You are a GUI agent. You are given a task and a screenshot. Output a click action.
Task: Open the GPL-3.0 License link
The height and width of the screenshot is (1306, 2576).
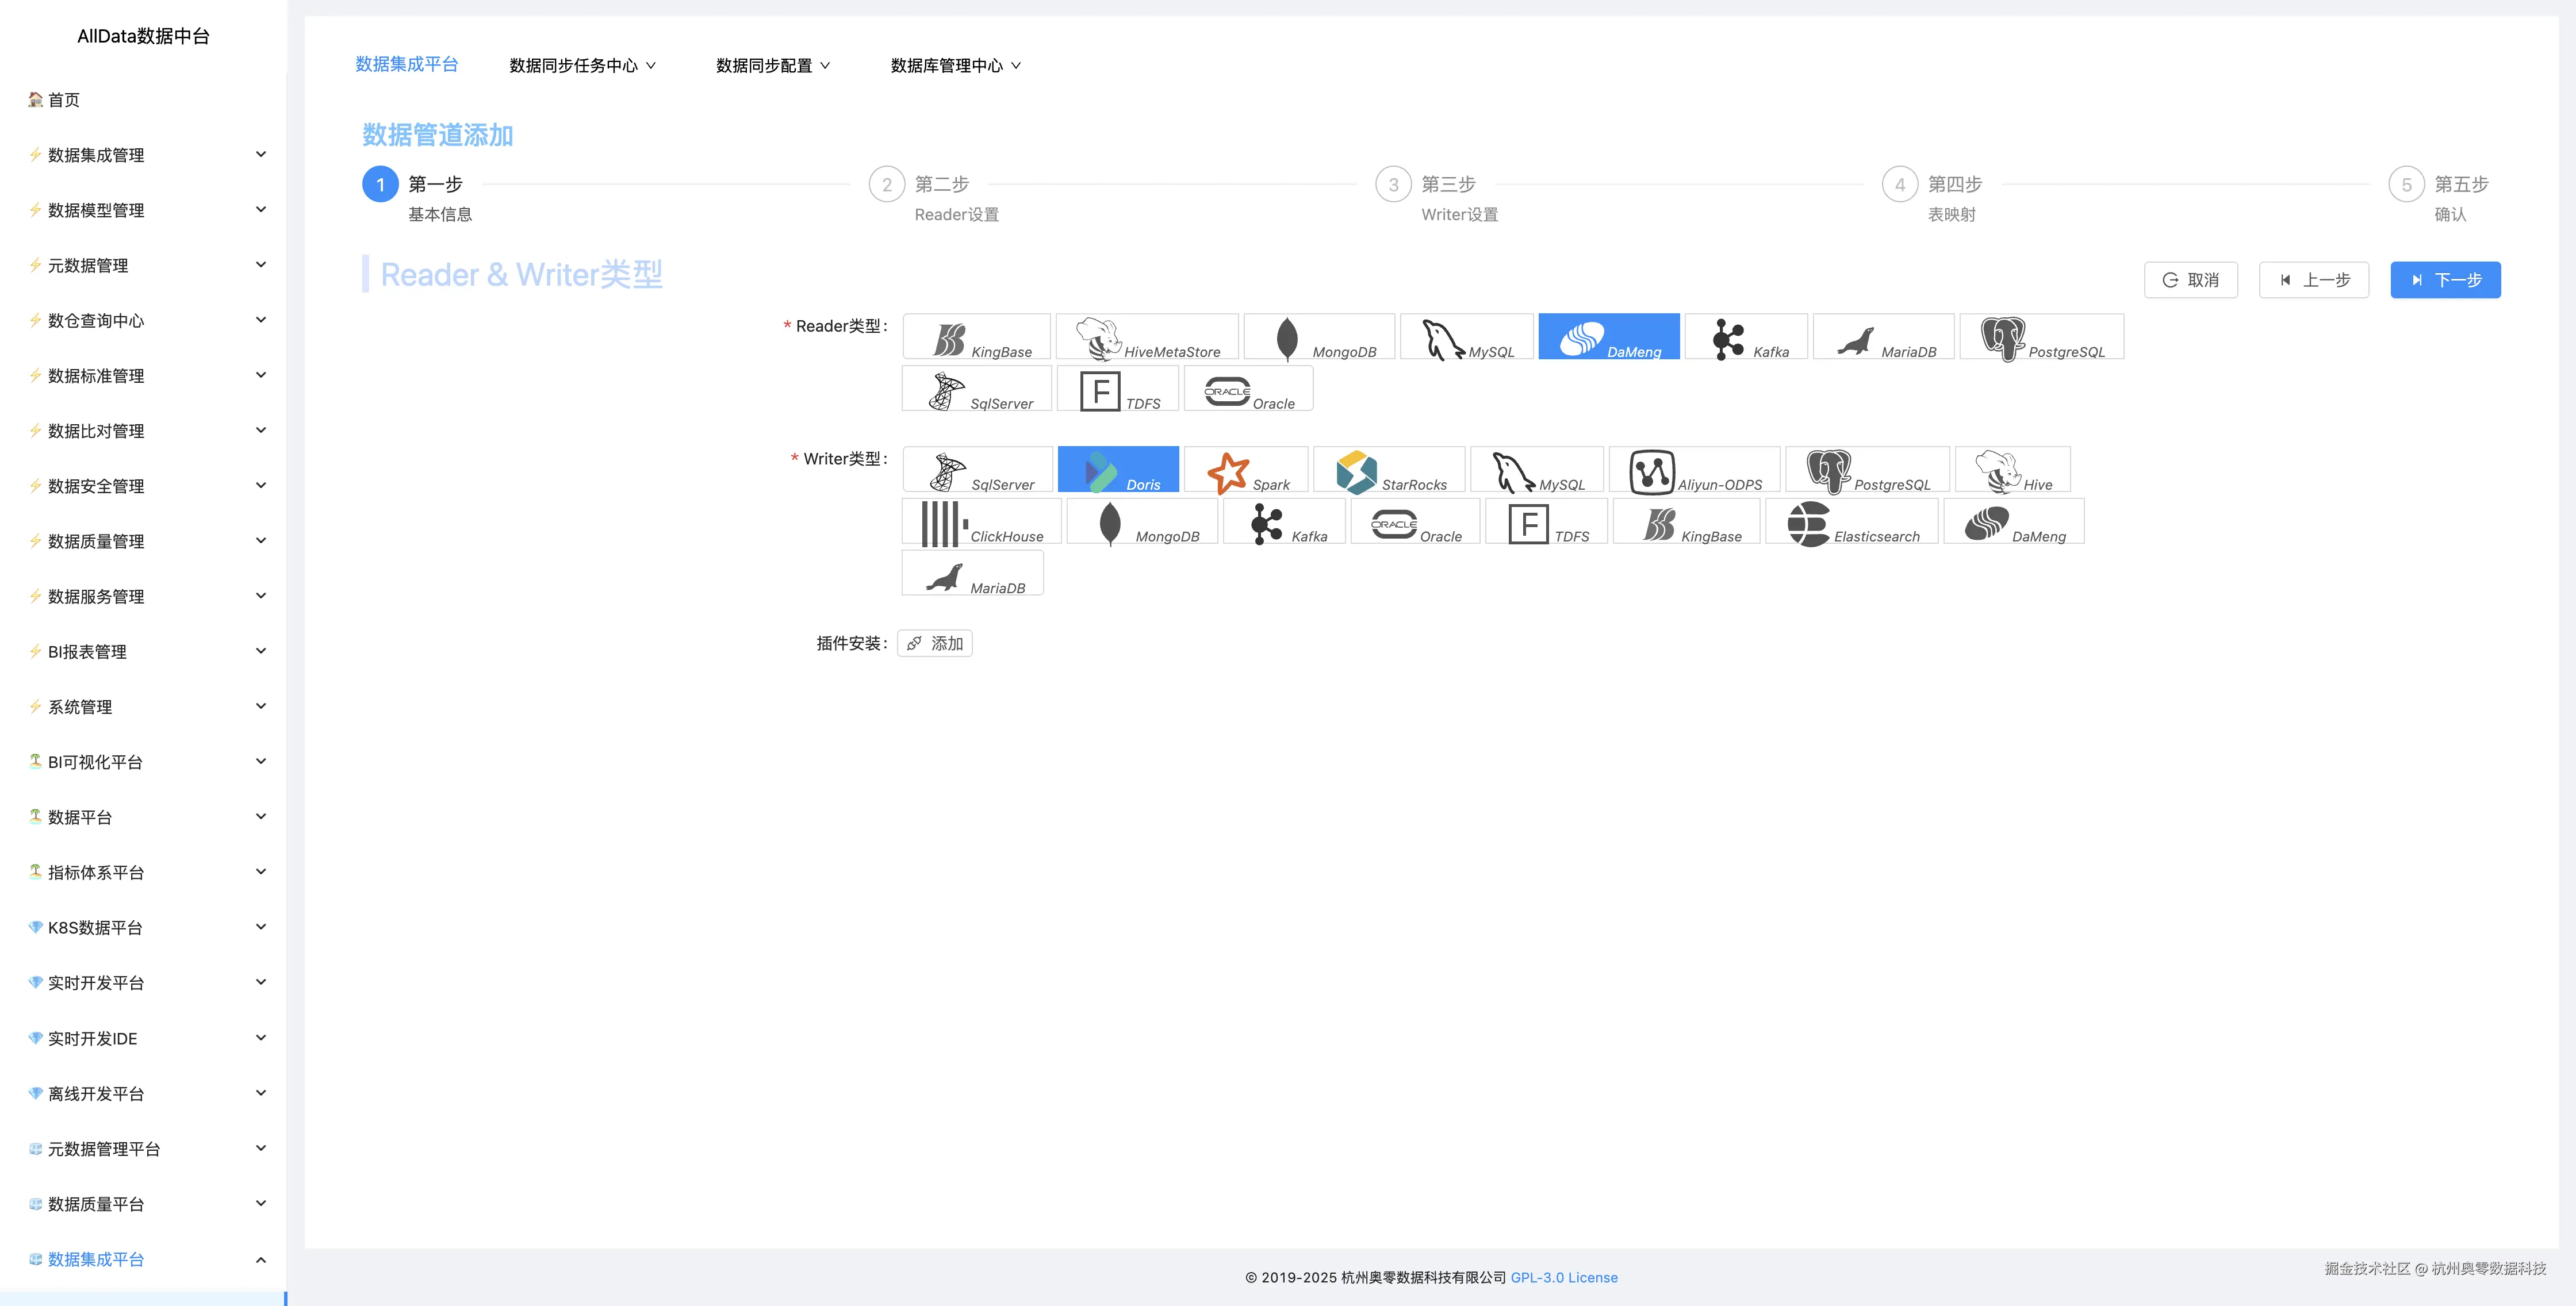[x=1563, y=1277]
